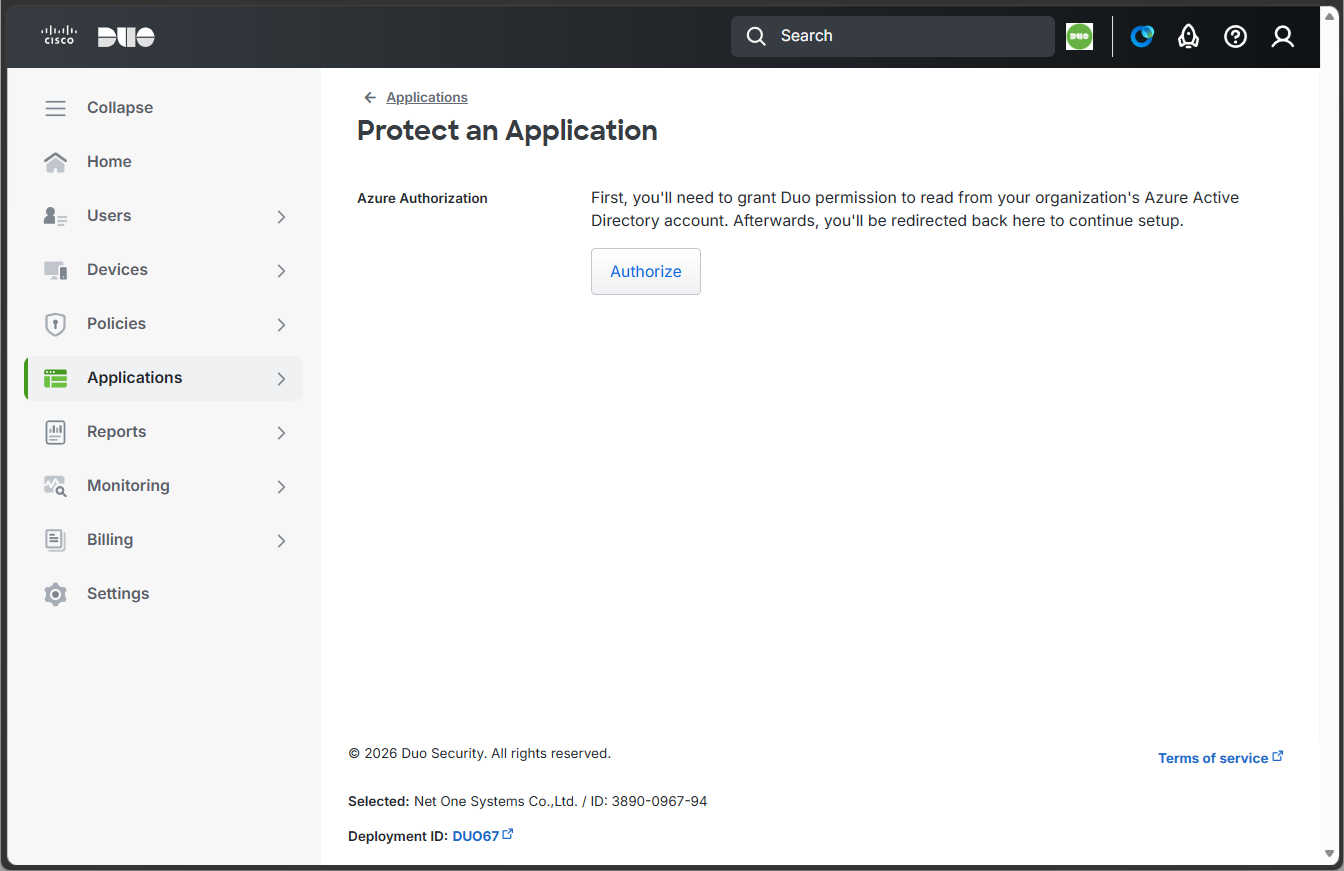Select the Applications menu item
Image resolution: width=1344 pixels, height=871 pixels.
click(163, 378)
